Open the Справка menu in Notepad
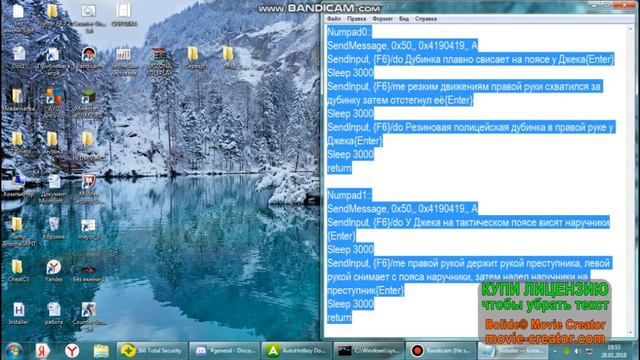Screen dimensions: 640x360 pyautogui.click(x=426, y=19)
